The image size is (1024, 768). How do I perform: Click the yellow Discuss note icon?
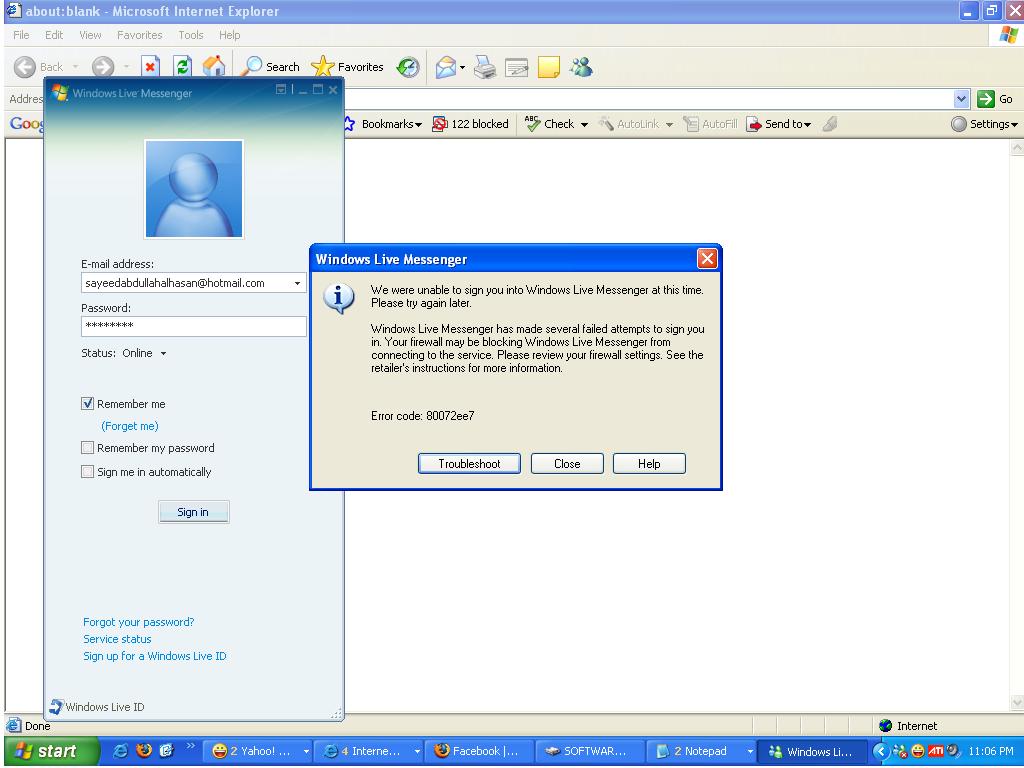[x=549, y=67]
